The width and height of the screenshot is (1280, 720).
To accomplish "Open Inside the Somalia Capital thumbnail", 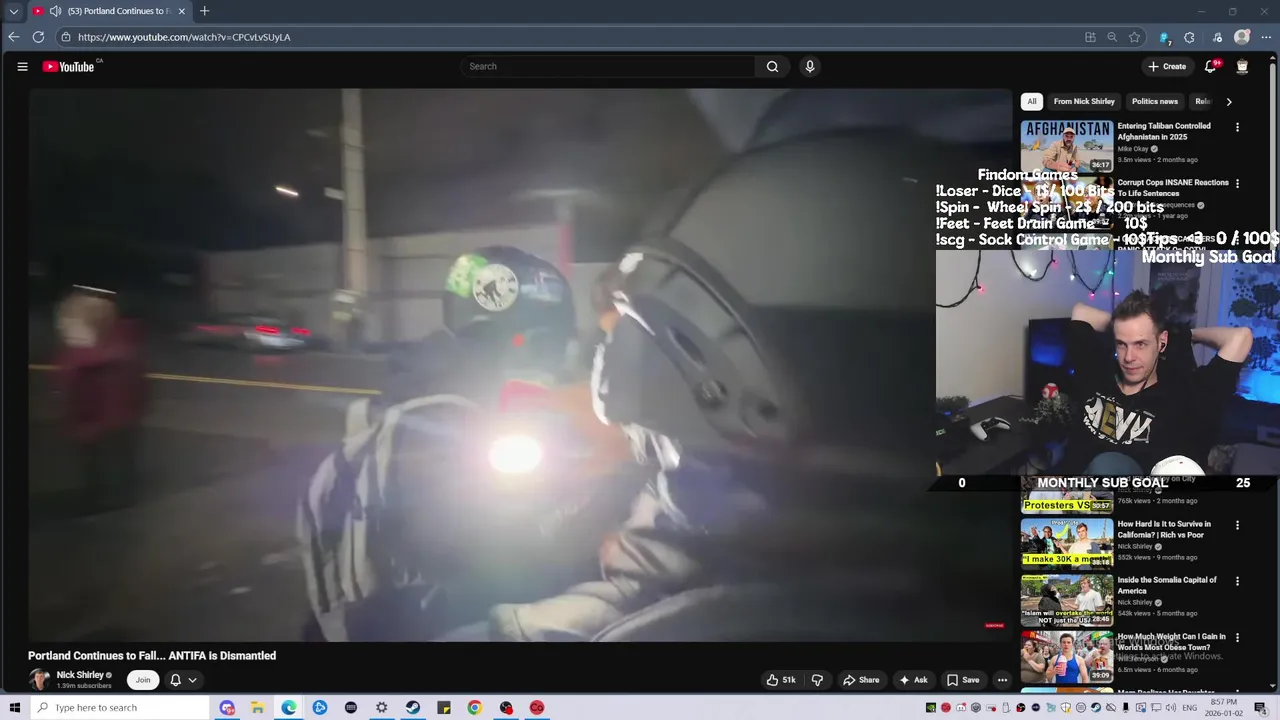I will point(1066,599).
